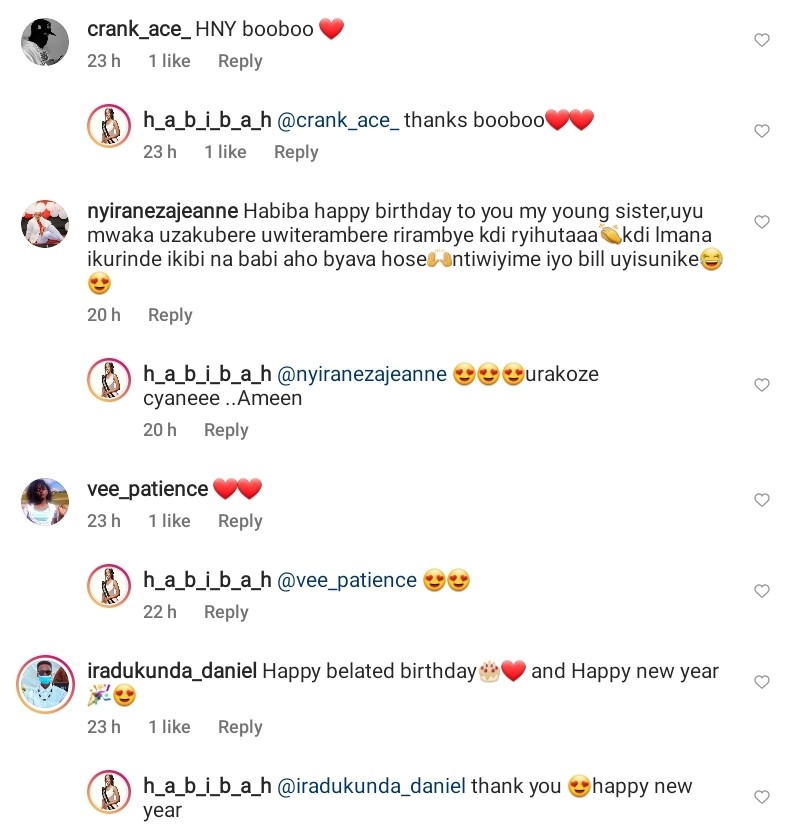Tap heart on nyiranezajeanne's birthday comment
Viewport: 800px width, 832px height.
(761, 222)
